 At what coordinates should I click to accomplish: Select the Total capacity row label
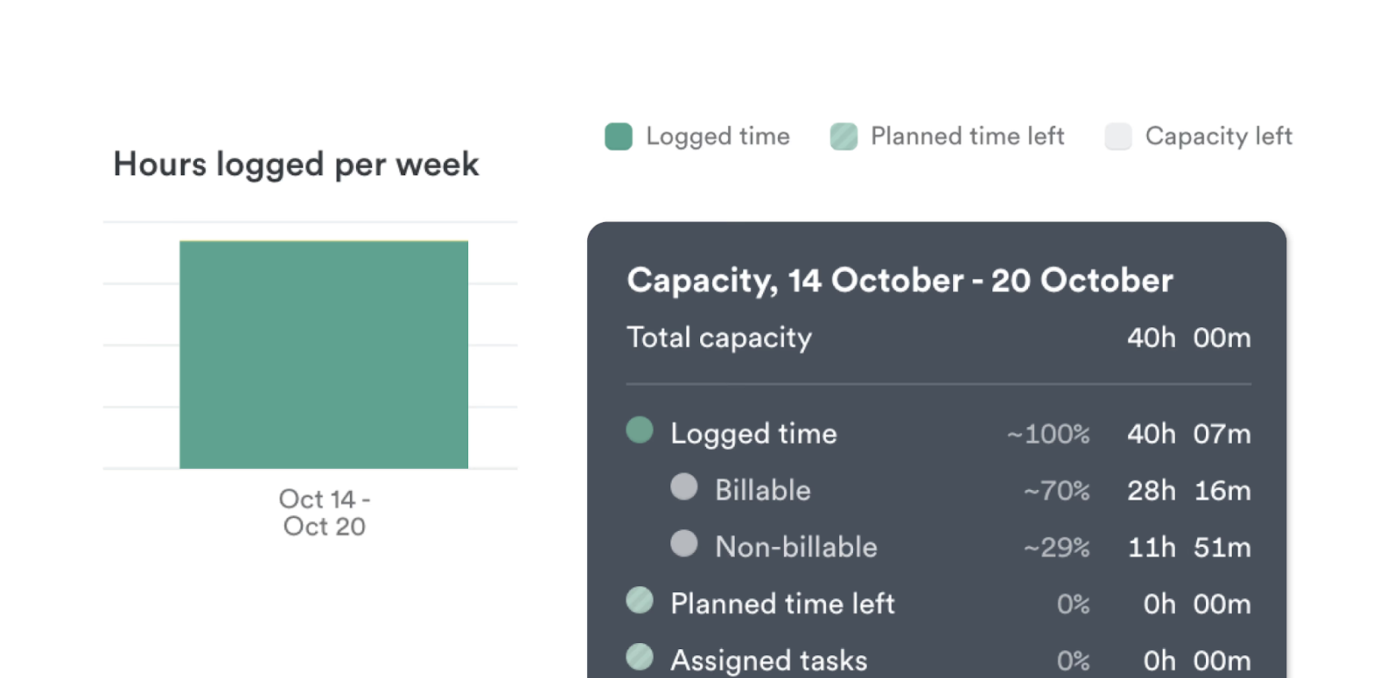(718, 338)
